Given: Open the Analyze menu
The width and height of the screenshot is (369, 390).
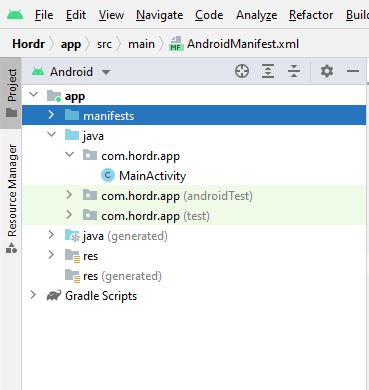Looking at the screenshot, I should coord(256,15).
